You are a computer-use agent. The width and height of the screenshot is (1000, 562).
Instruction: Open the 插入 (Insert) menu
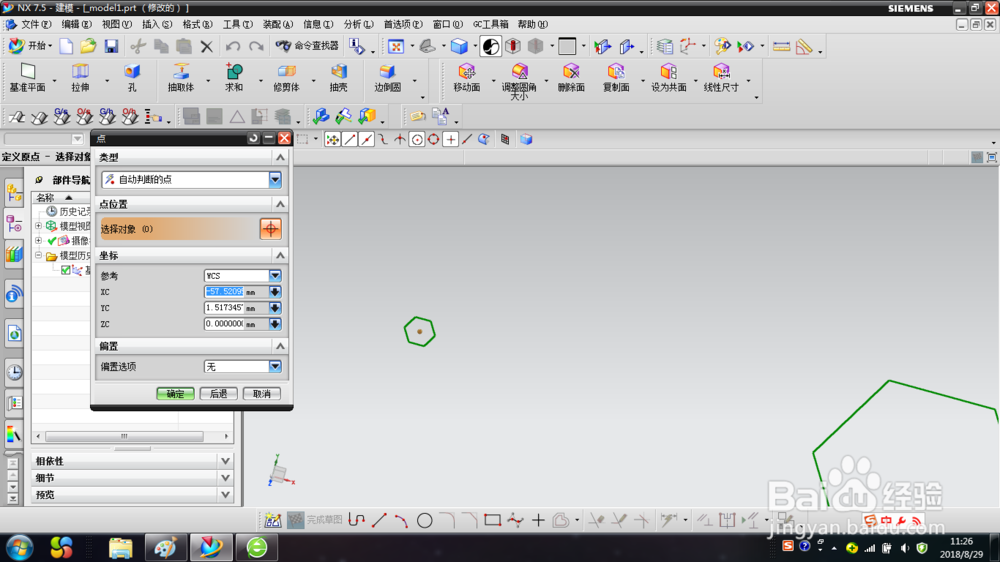tap(157, 24)
